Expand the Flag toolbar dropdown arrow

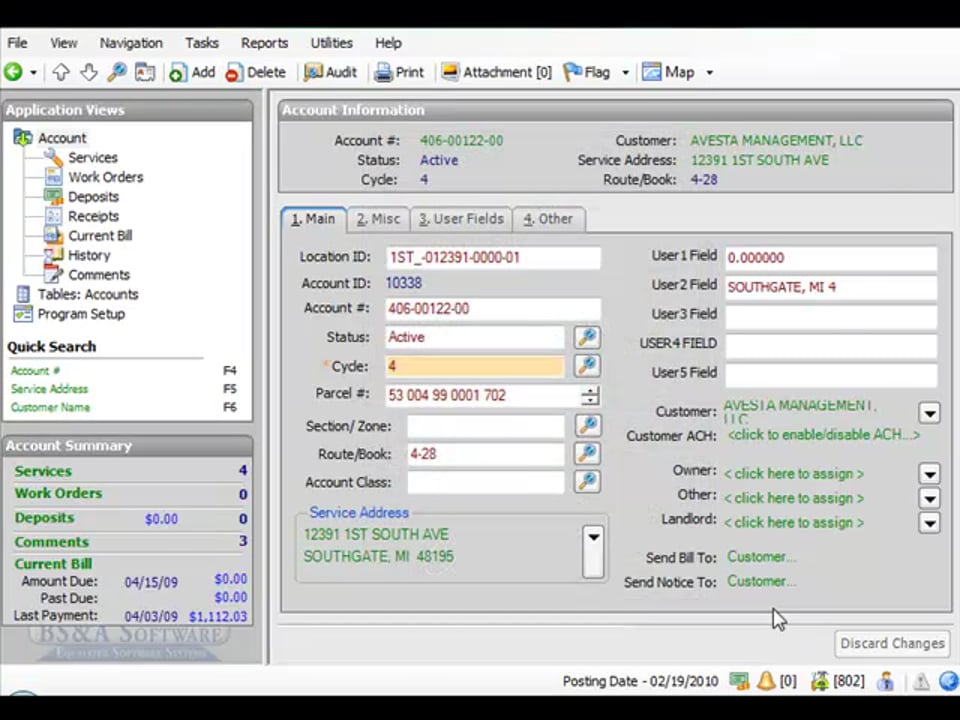point(625,73)
